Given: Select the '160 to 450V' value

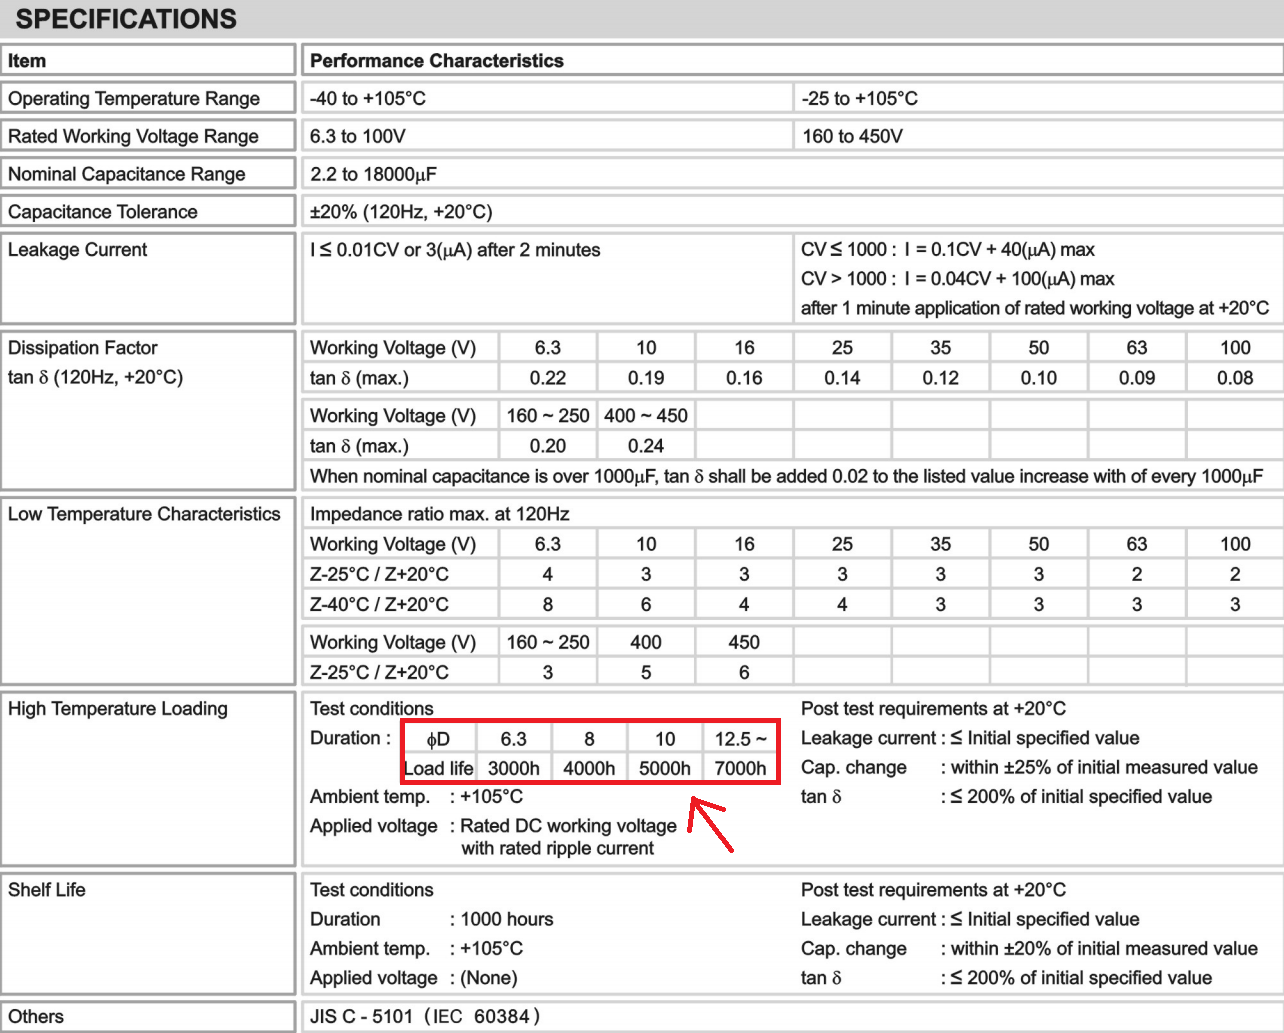Looking at the screenshot, I should tap(853, 137).
